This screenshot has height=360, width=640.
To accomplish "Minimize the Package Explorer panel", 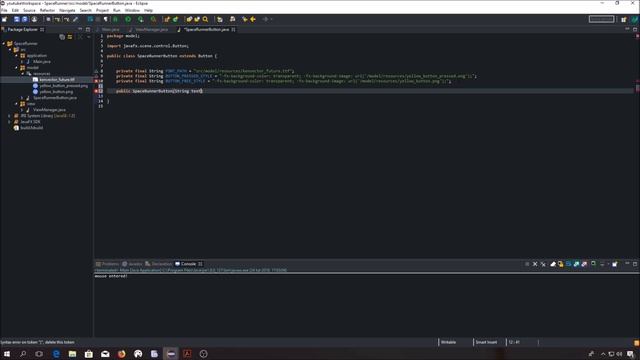I will 80,29.
